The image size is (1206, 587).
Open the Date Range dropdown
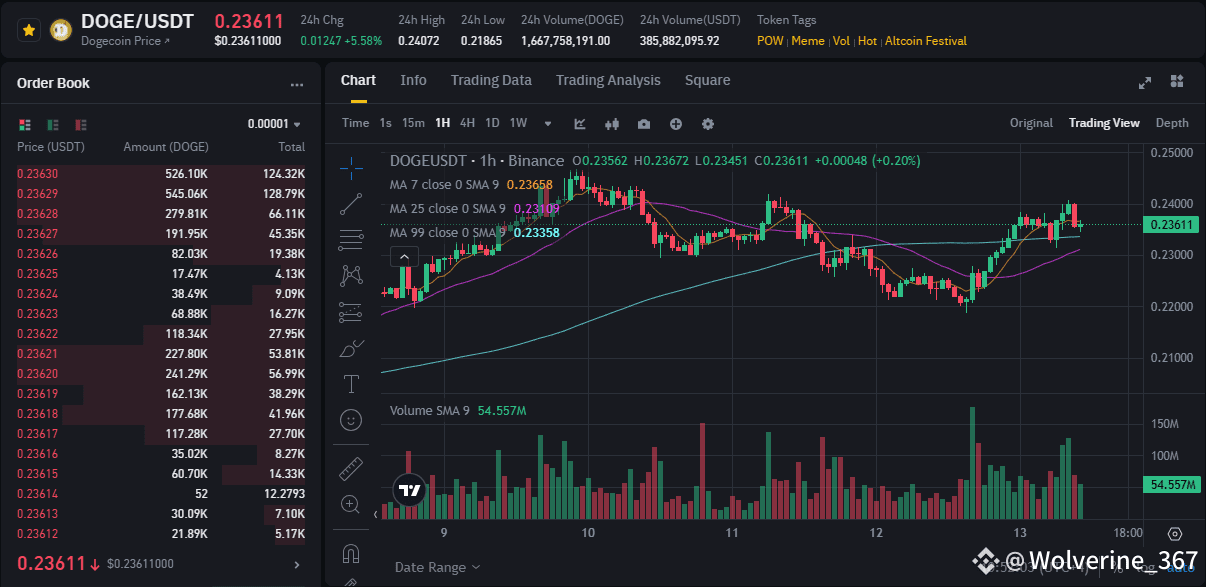pyautogui.click(x=437, y=567)
